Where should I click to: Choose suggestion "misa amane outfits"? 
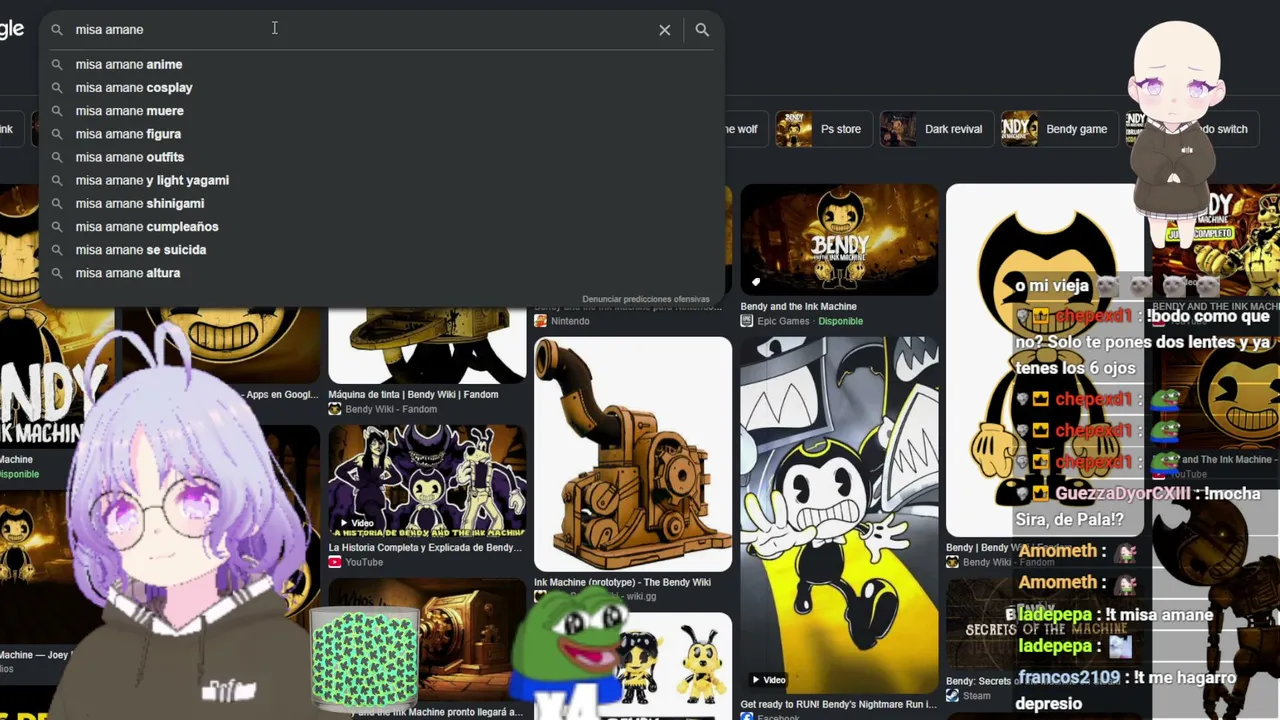tap(380, 157)
